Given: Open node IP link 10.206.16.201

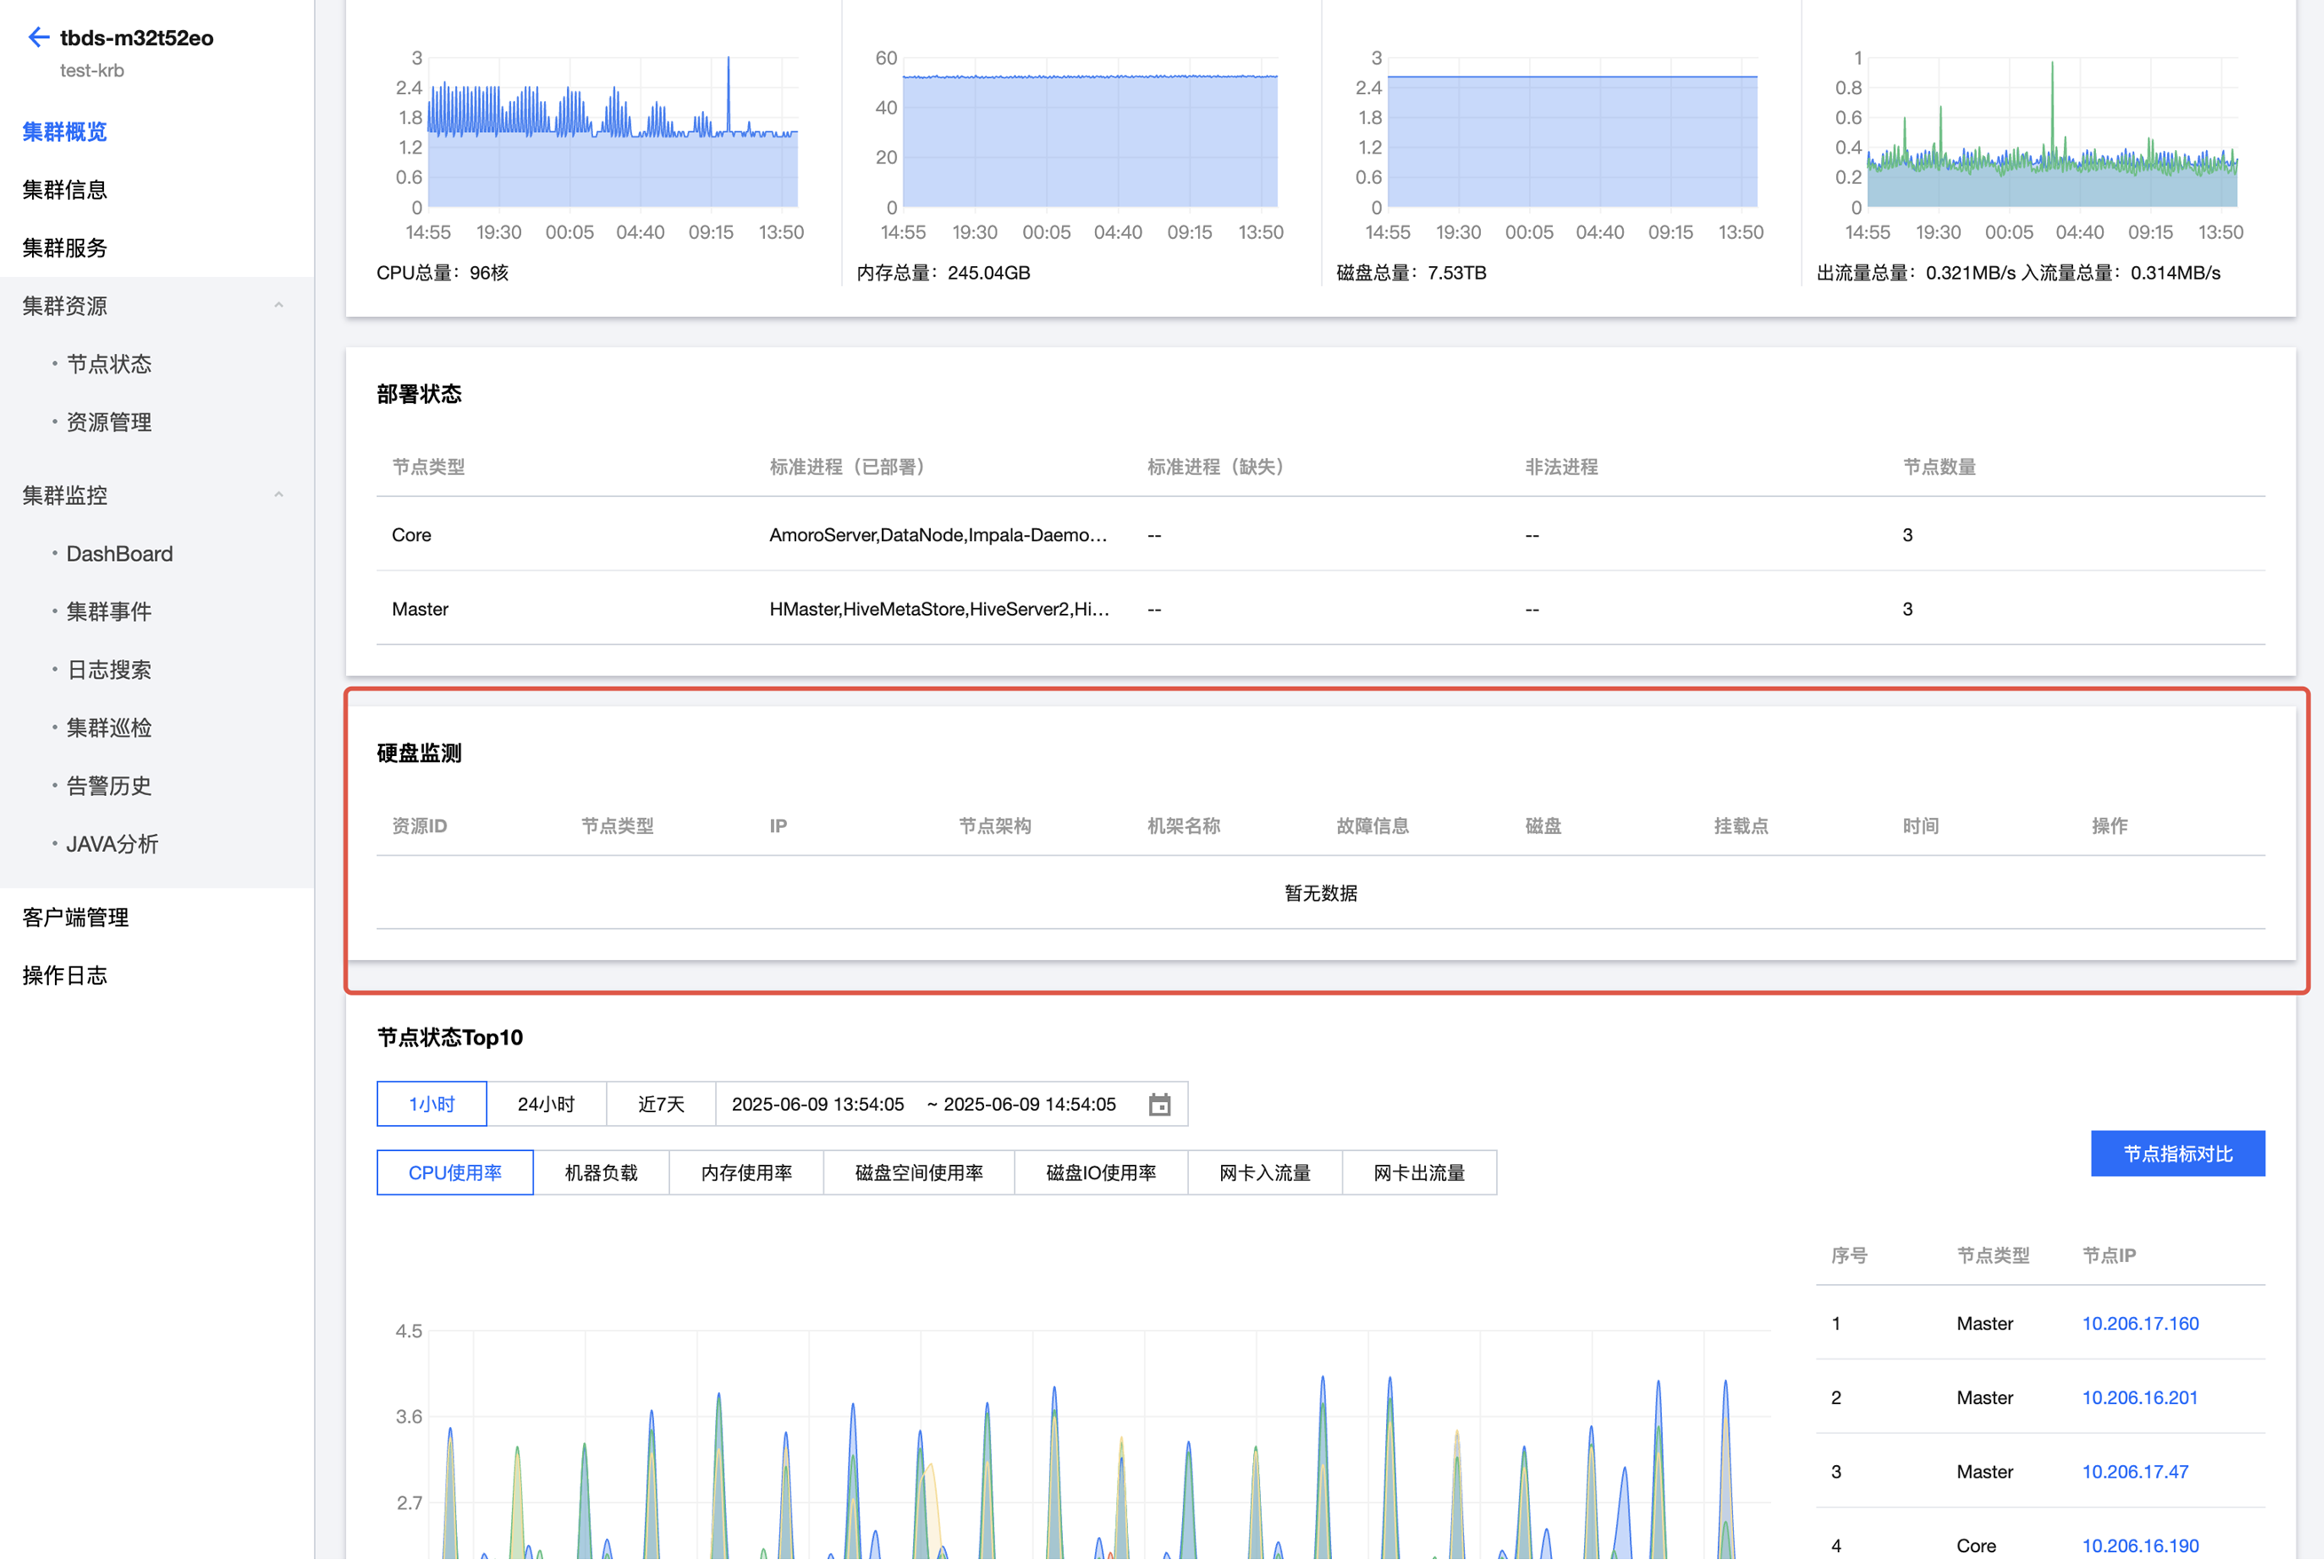Looking at the screenshot, I should pyautogui.click(x=2139, y=1398).
